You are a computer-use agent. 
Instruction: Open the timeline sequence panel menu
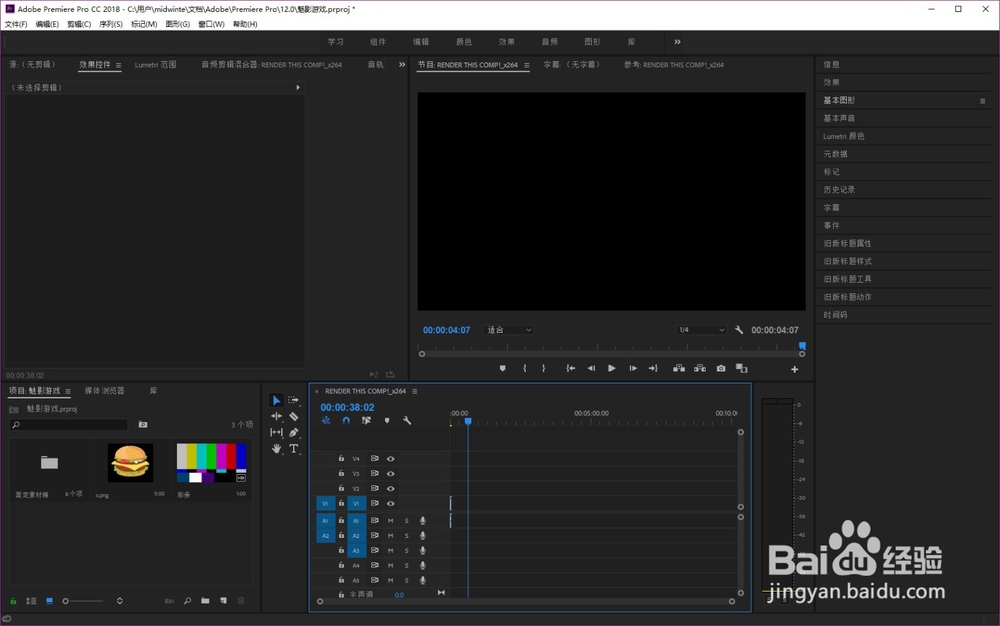[x=415, y=391]
